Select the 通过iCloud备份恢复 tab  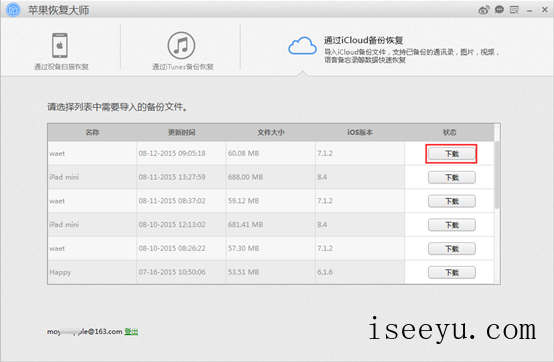coord(393,49)
